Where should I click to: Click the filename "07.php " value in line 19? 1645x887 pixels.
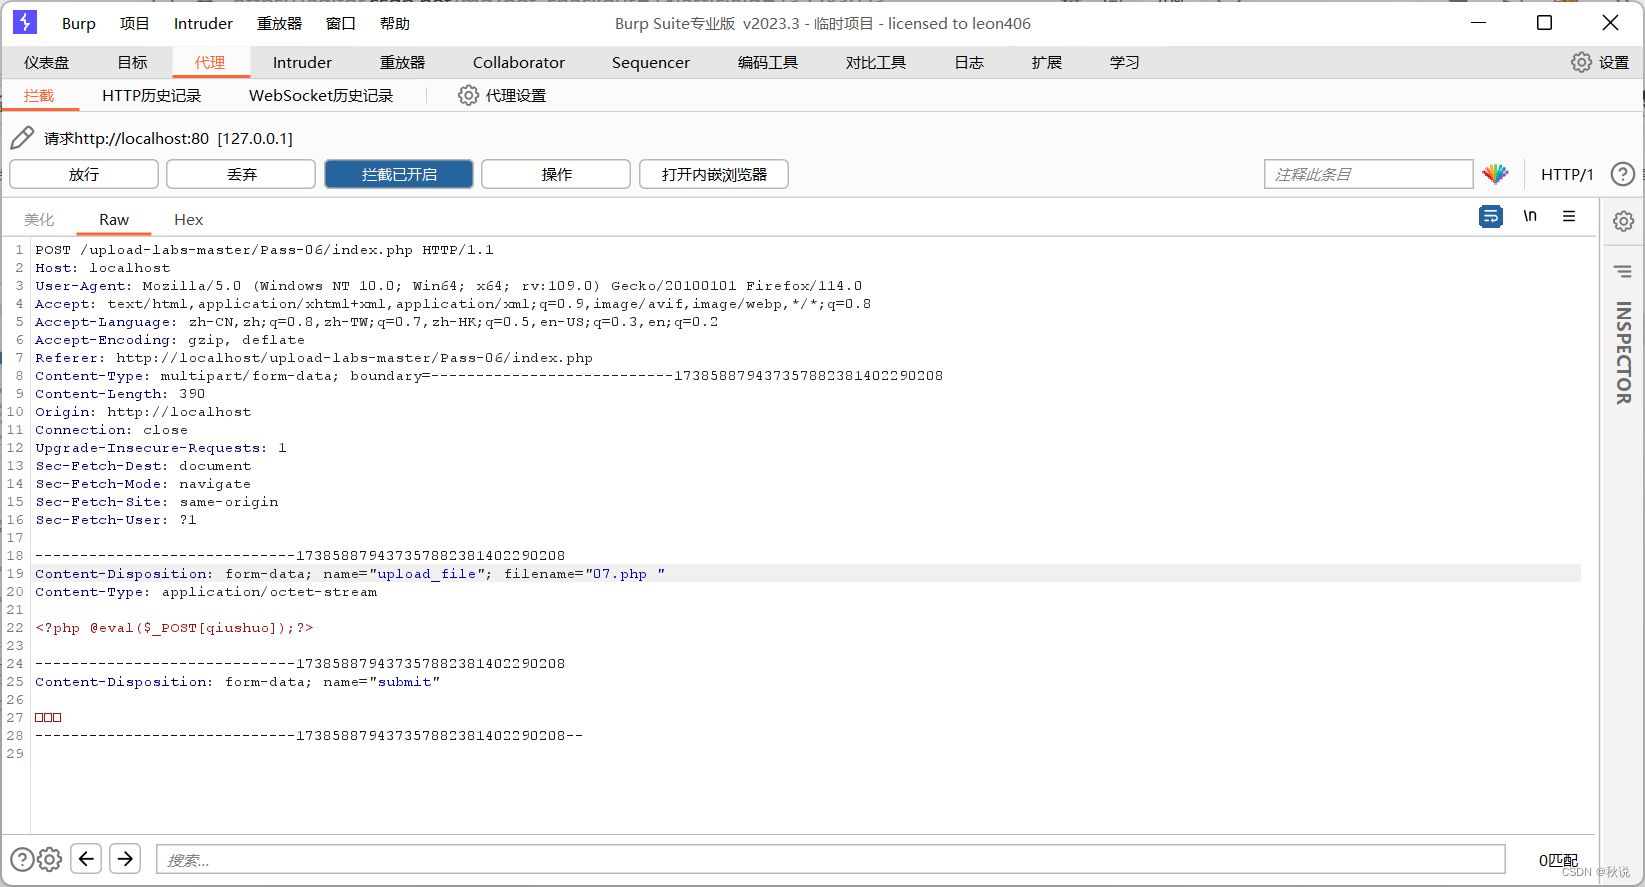pos(625,574)
